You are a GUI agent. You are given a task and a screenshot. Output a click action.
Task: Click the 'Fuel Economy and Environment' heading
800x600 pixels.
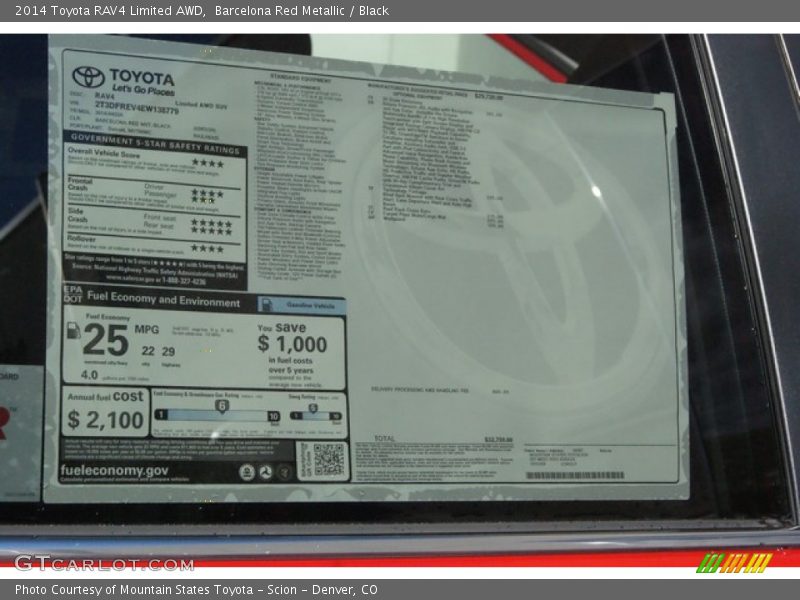pos(163,299)
